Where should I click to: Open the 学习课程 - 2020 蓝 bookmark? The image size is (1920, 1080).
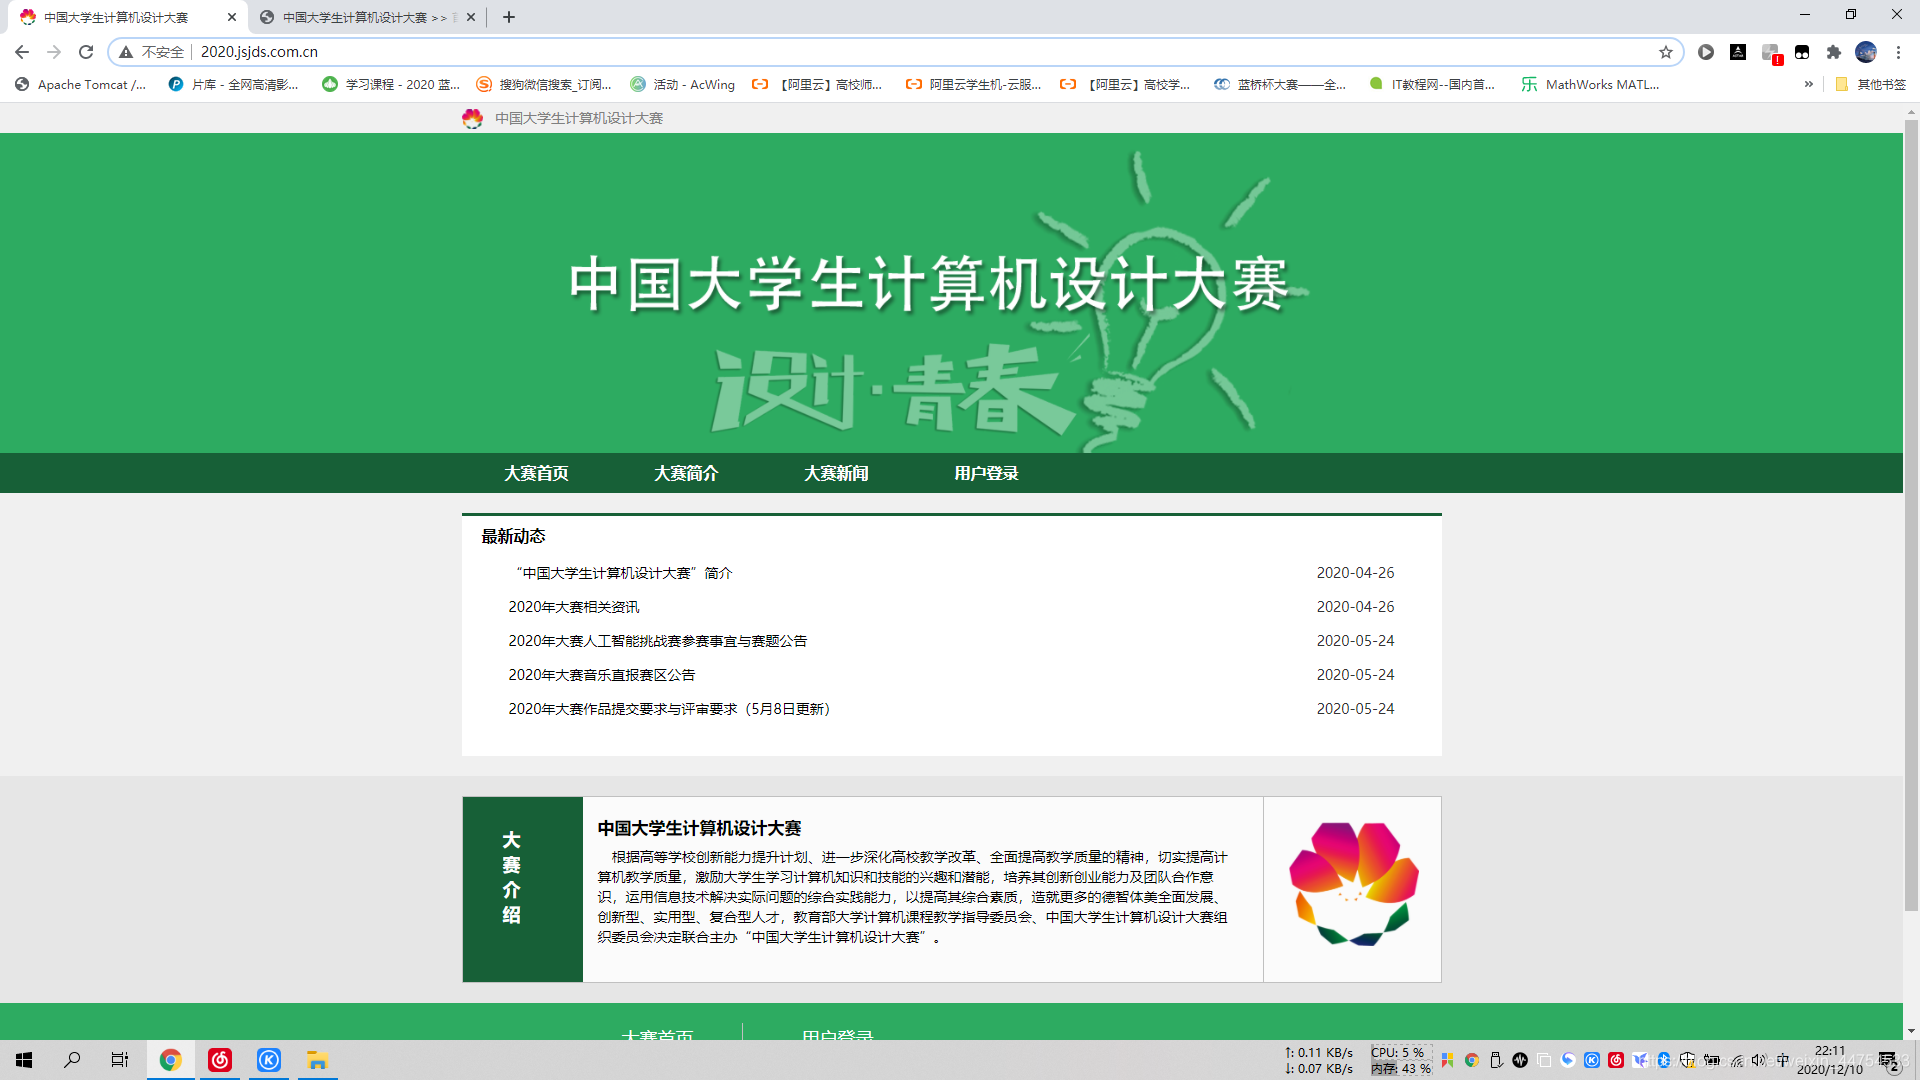tap(391, 85)
